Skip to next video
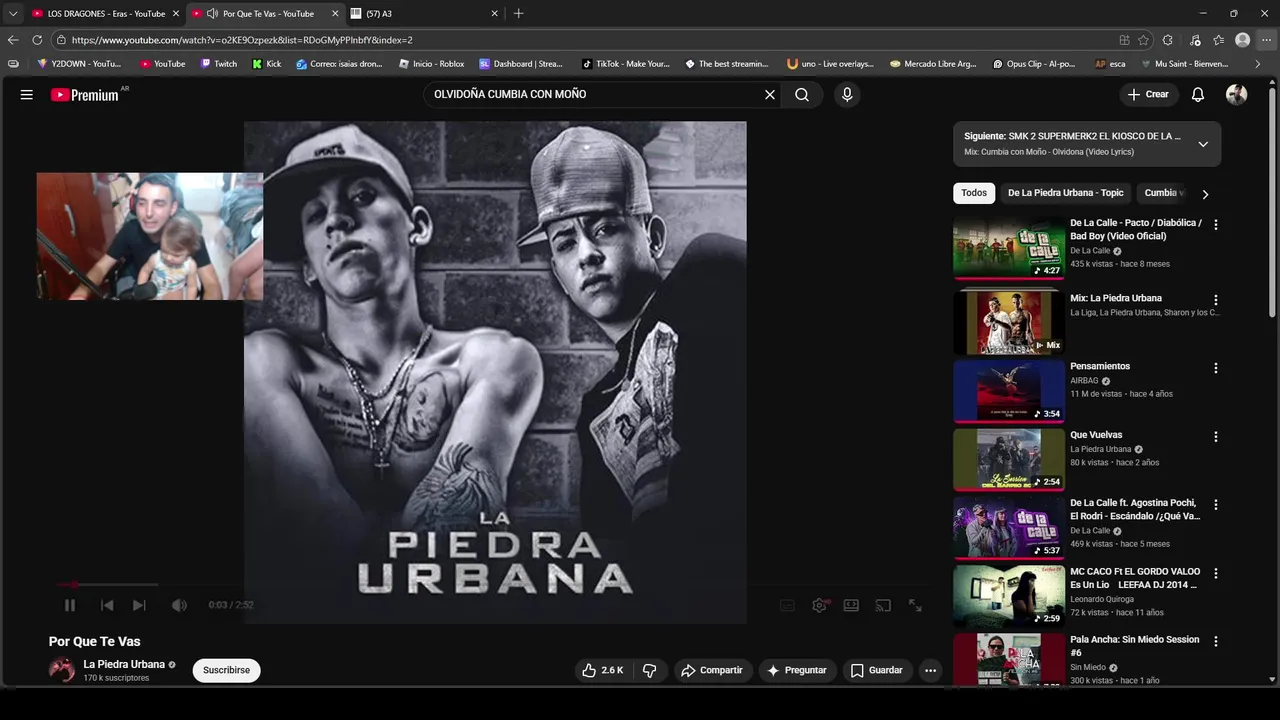The height and width of the screenshot is (720, 1280). point(139,605)
